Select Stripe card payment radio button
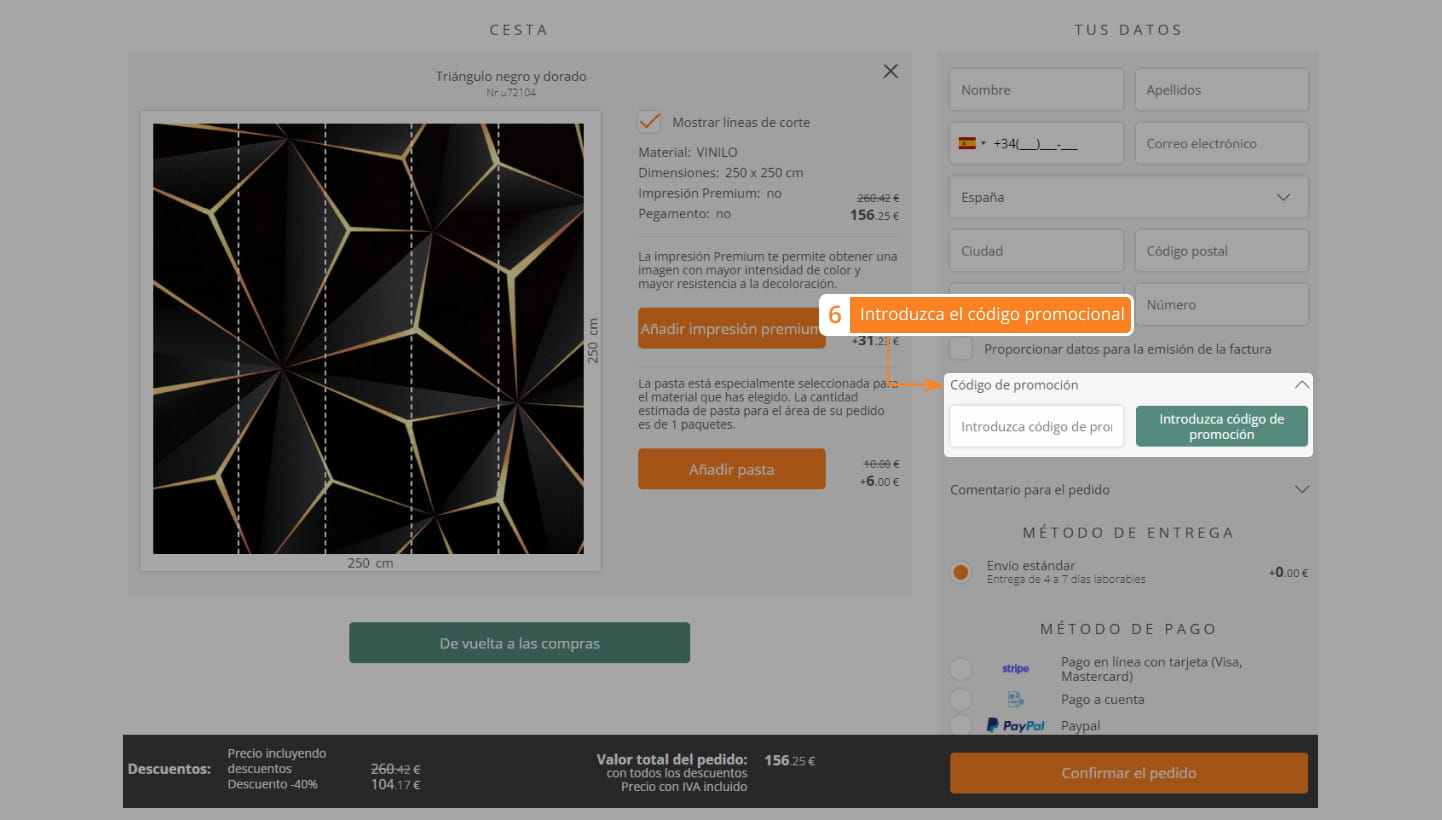Screen dimensions: 1442x820 coord(961,669)
